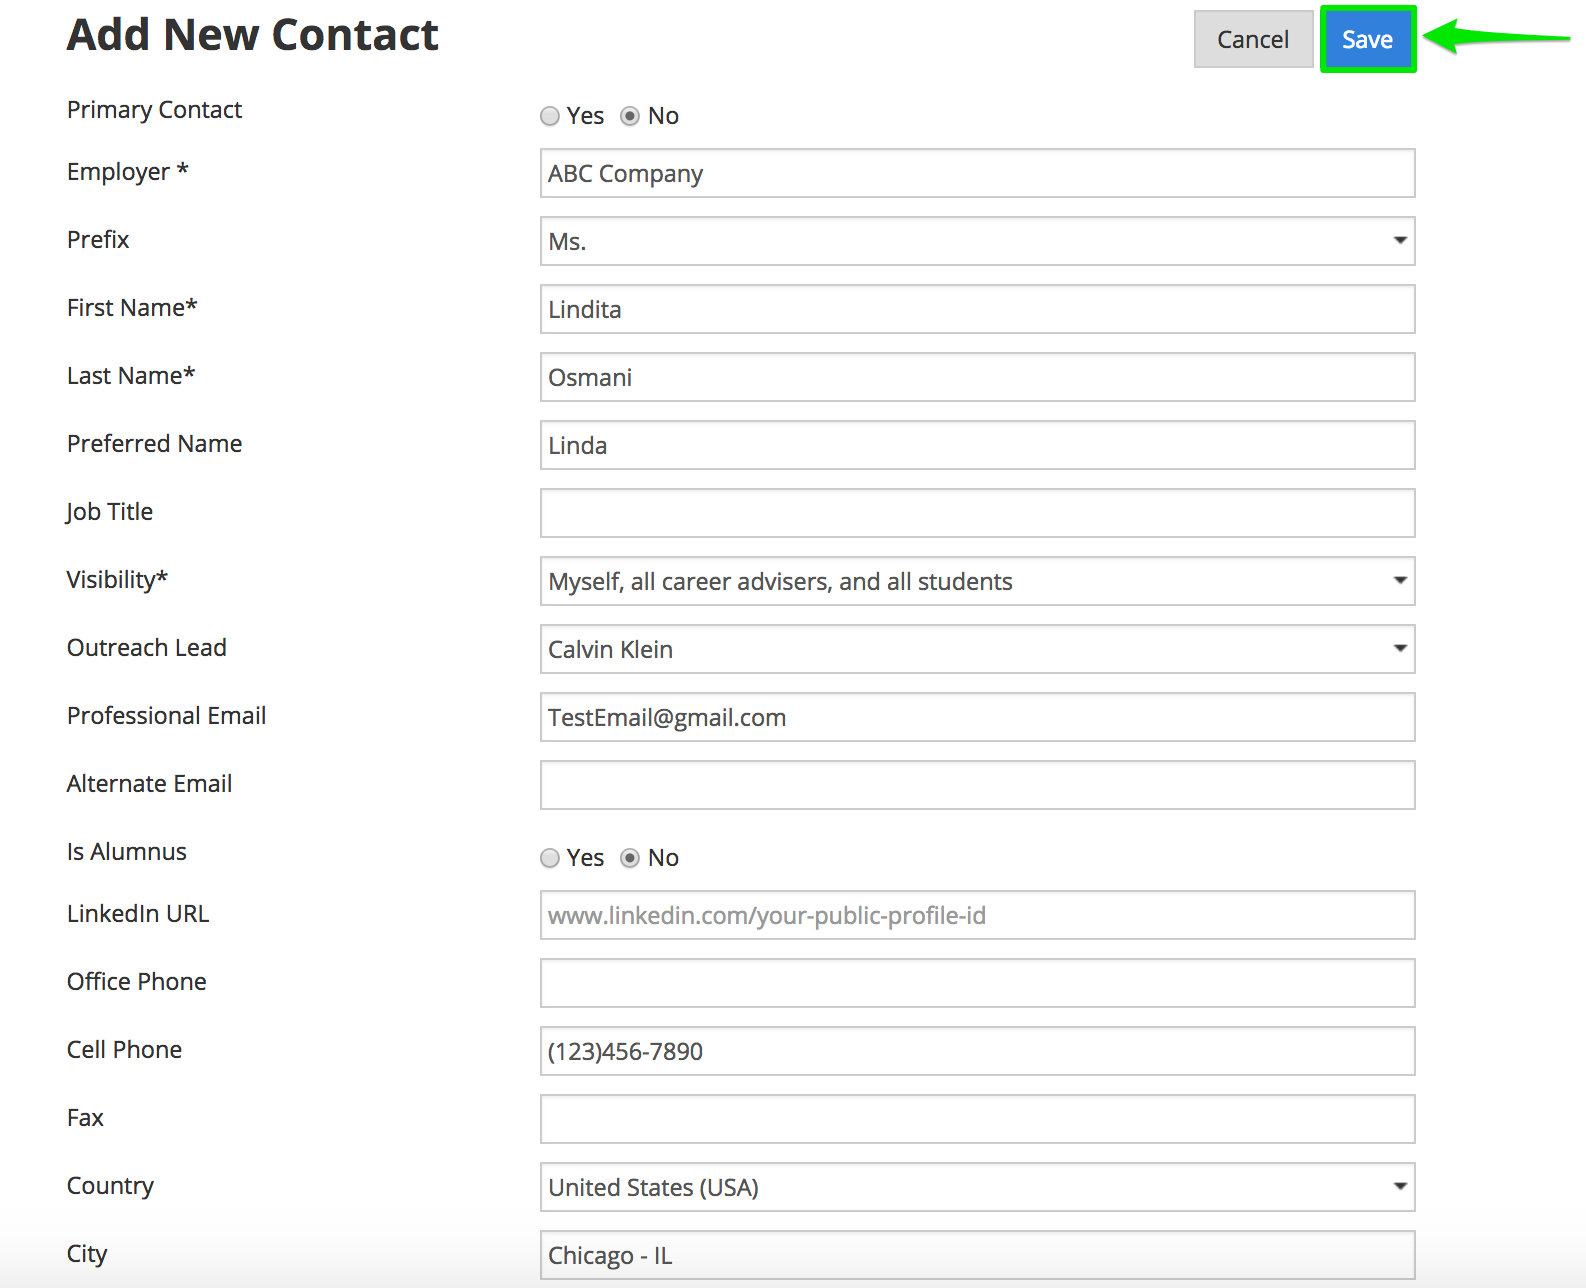Click the Cell Phone field
1586x1288 pixels.
(x=977, y=1051)
